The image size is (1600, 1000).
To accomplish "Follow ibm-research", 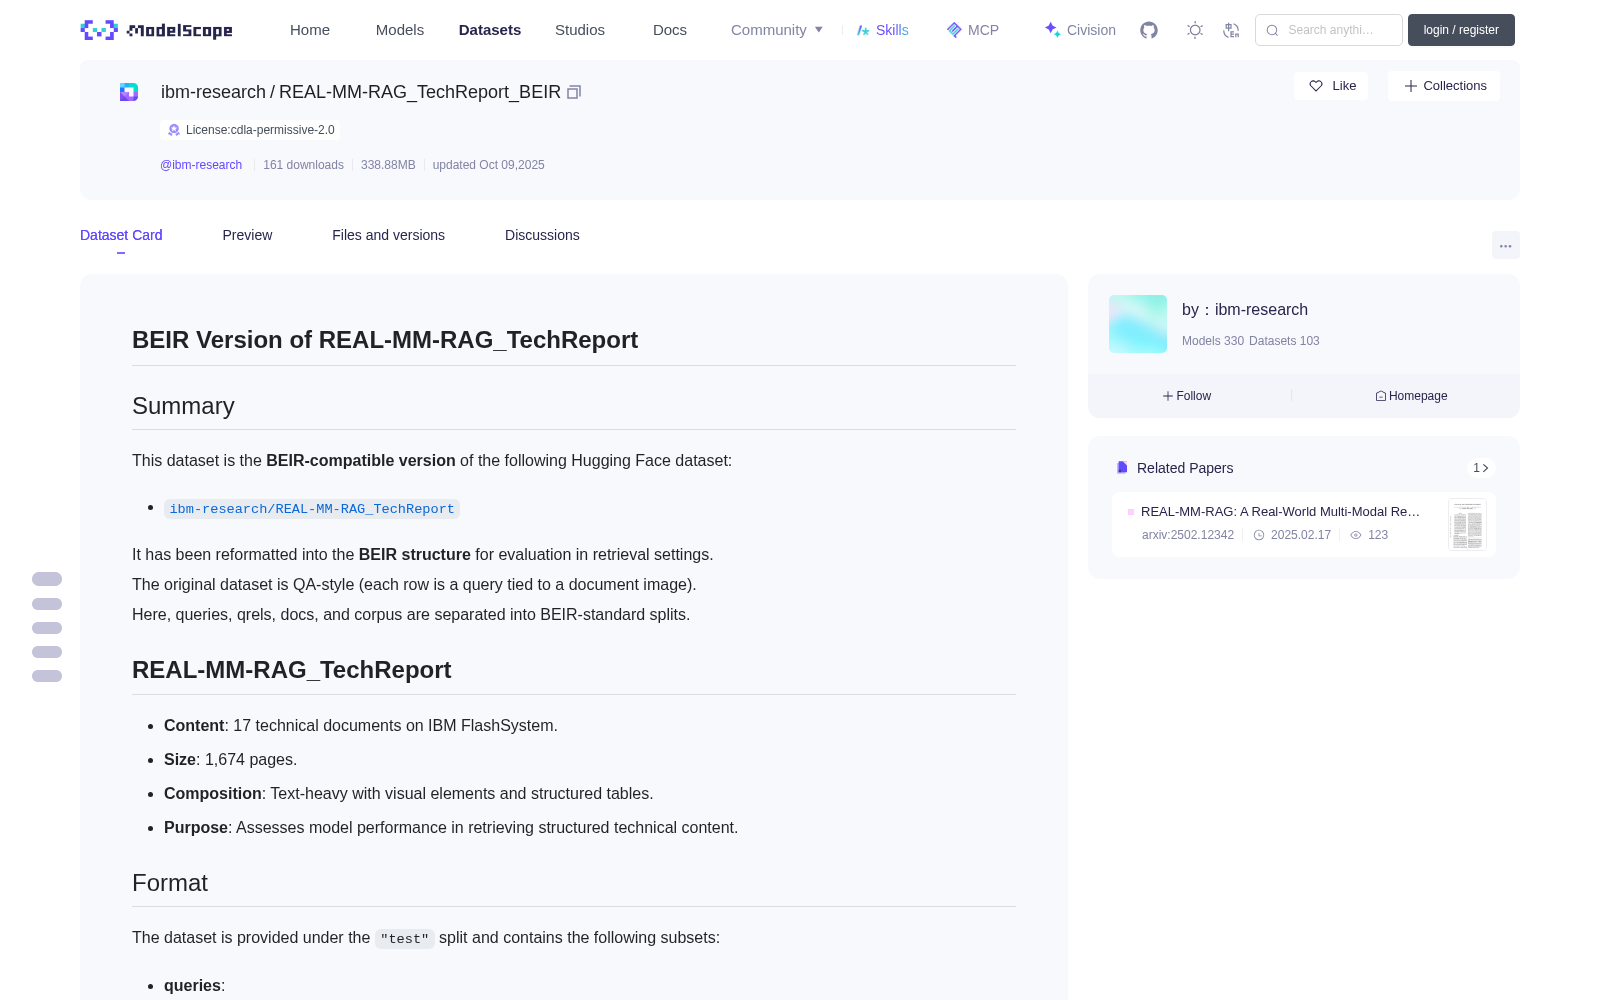I will (x=1187, y=396).
